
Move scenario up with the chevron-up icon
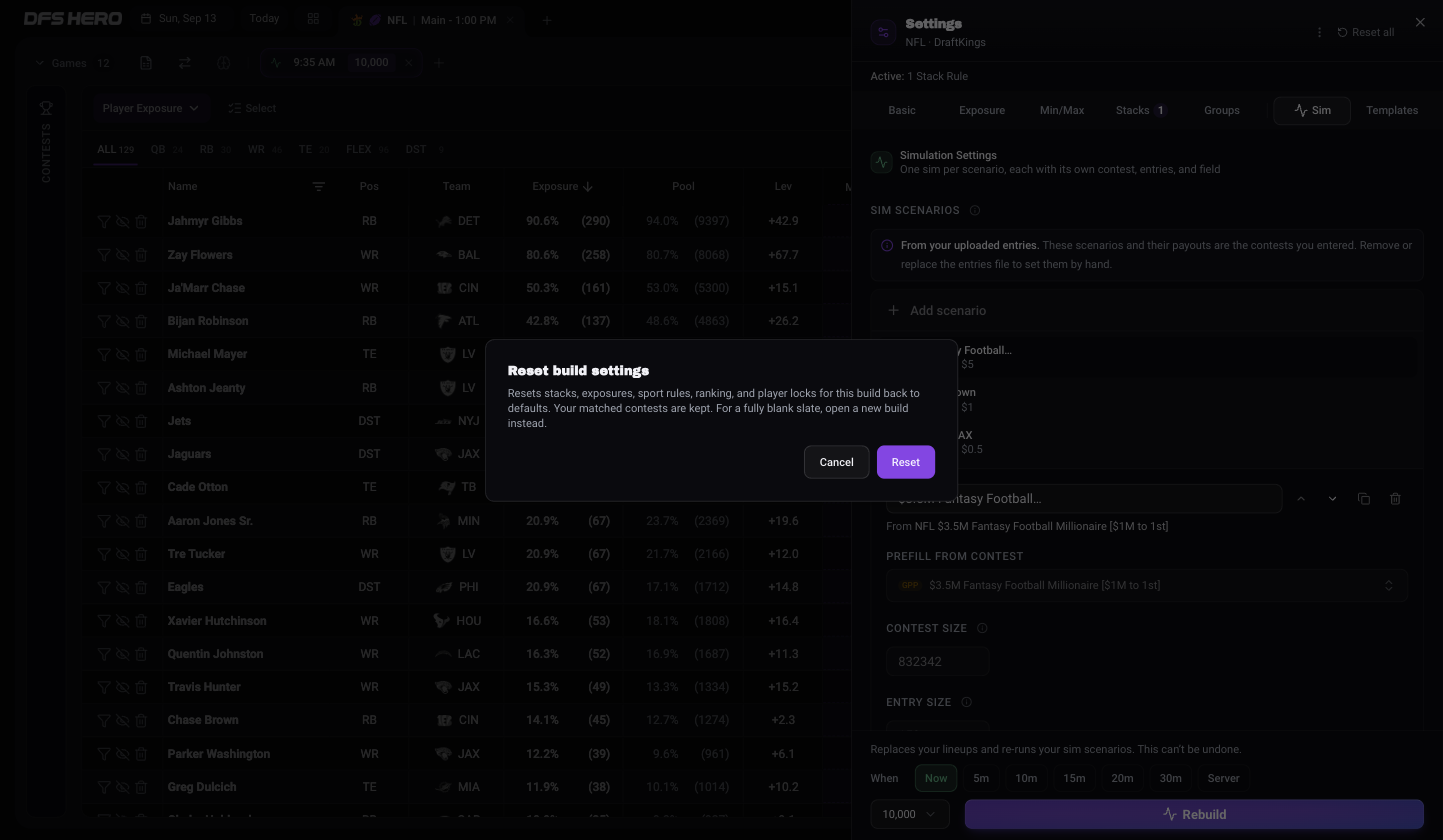click(x=1301, y=499)
